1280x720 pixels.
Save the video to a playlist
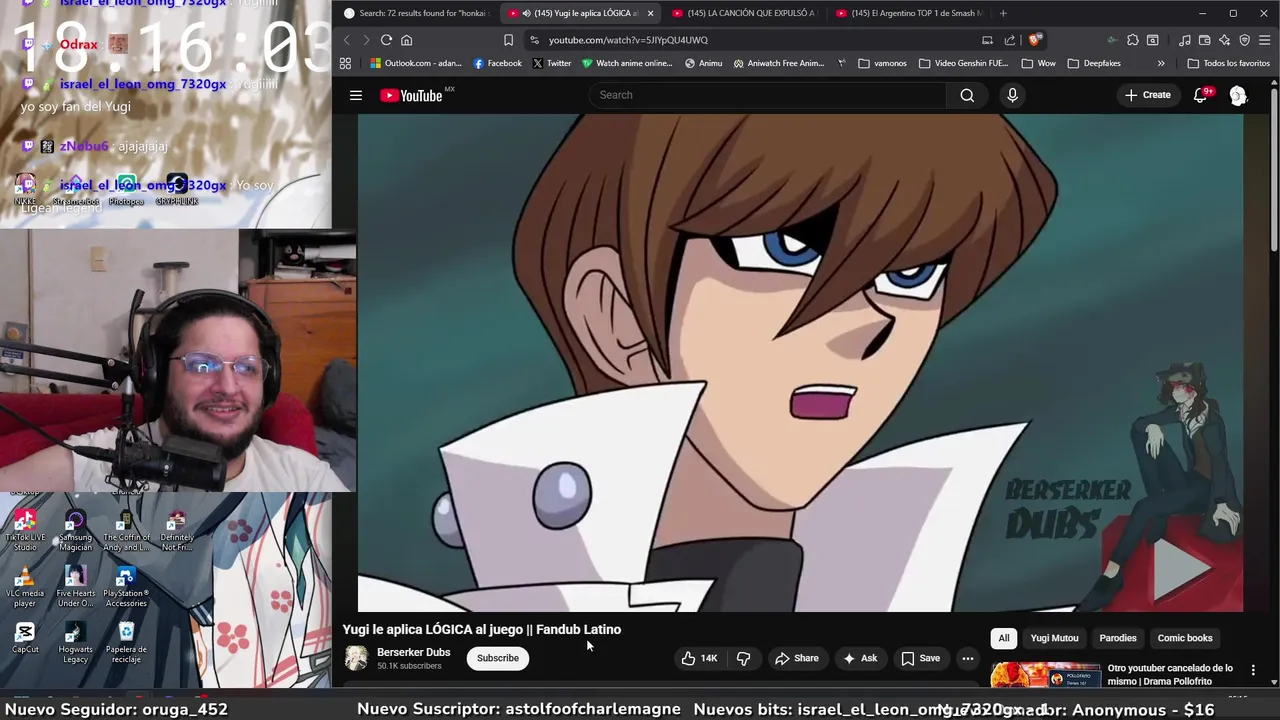click(x=920, y=658)
